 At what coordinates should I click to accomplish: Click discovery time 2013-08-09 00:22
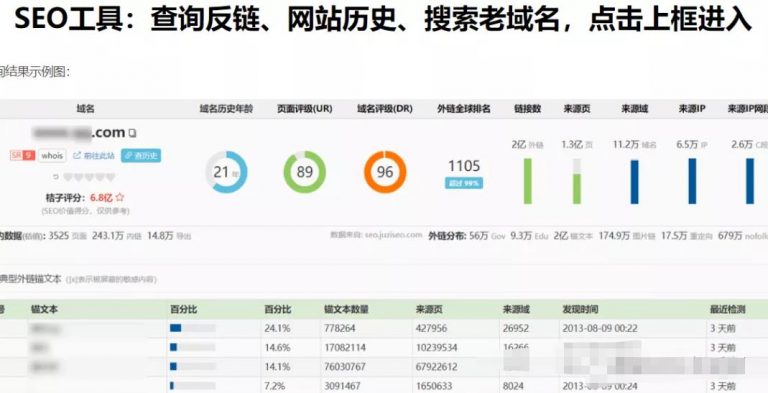[600, 328]
